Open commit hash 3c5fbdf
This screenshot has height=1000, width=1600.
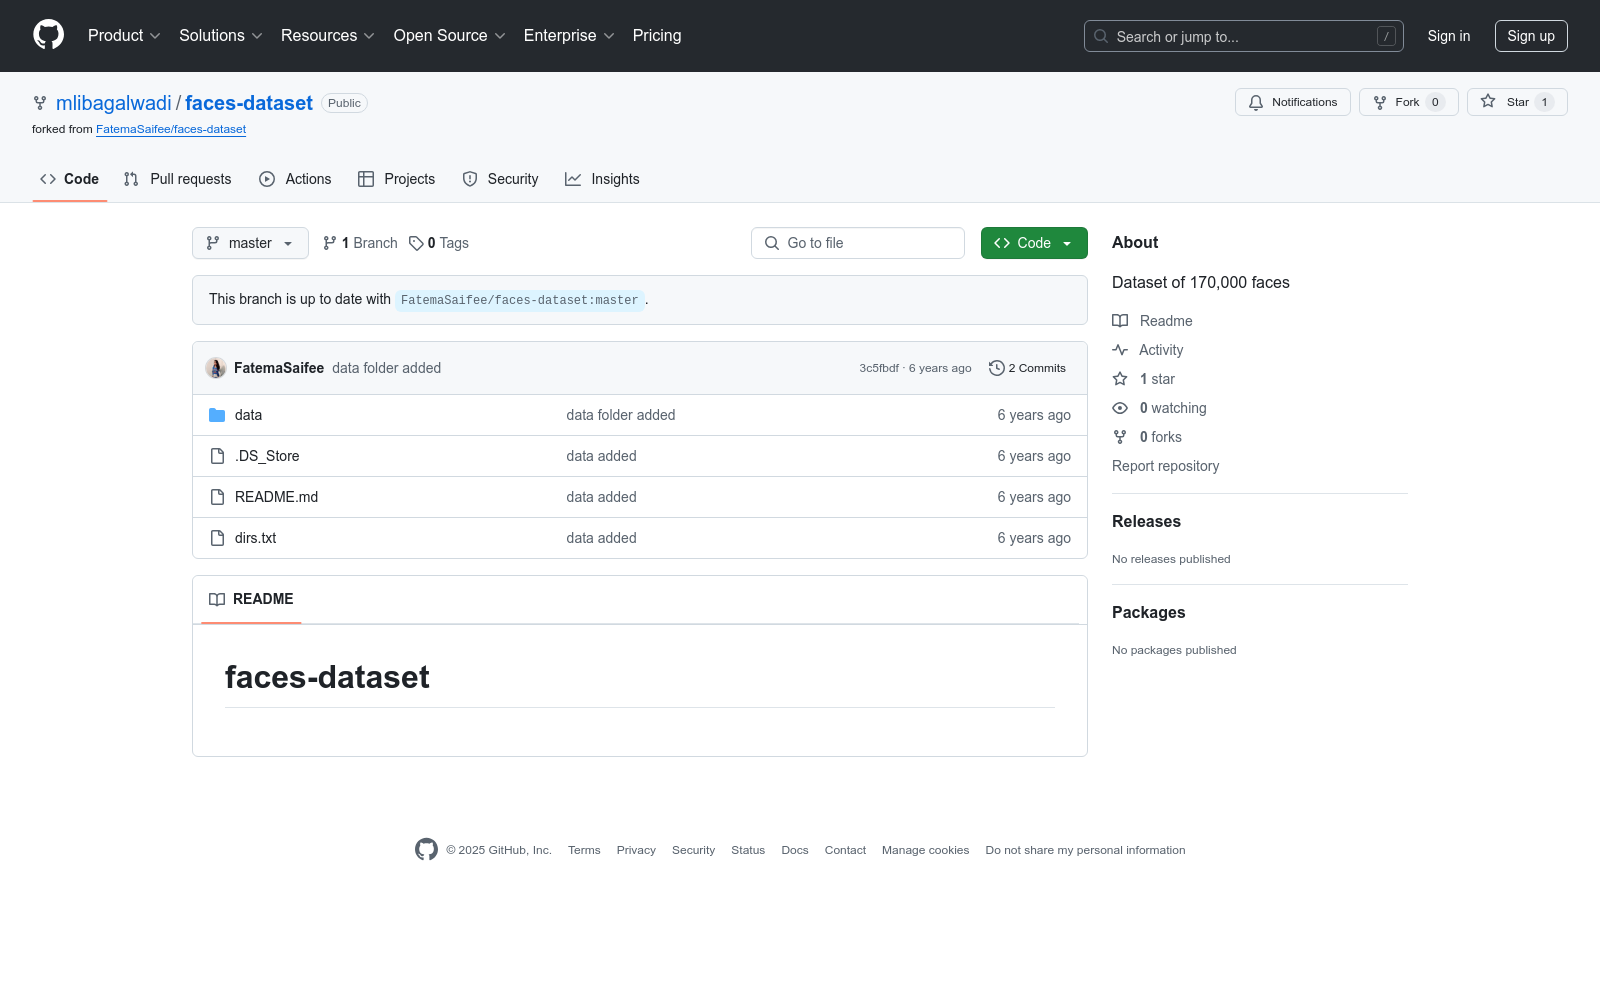tap(879, 368)
